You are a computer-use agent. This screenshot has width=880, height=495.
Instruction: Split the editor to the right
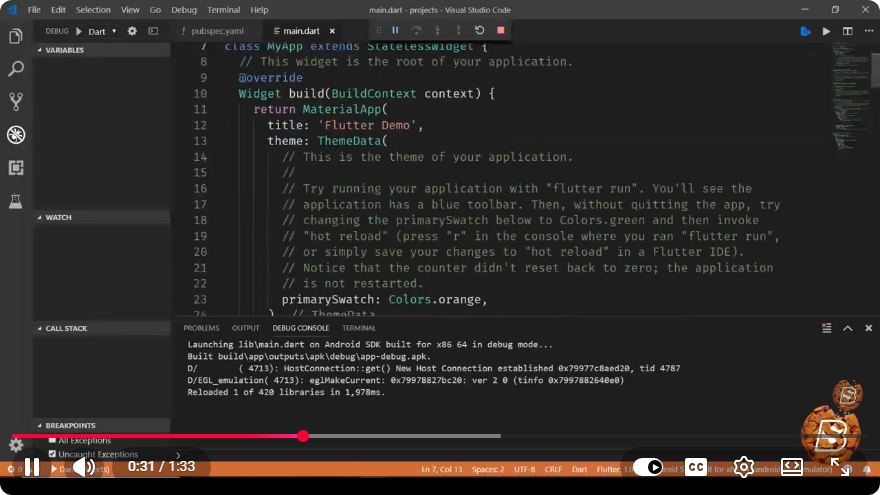[x=847, y=31]
